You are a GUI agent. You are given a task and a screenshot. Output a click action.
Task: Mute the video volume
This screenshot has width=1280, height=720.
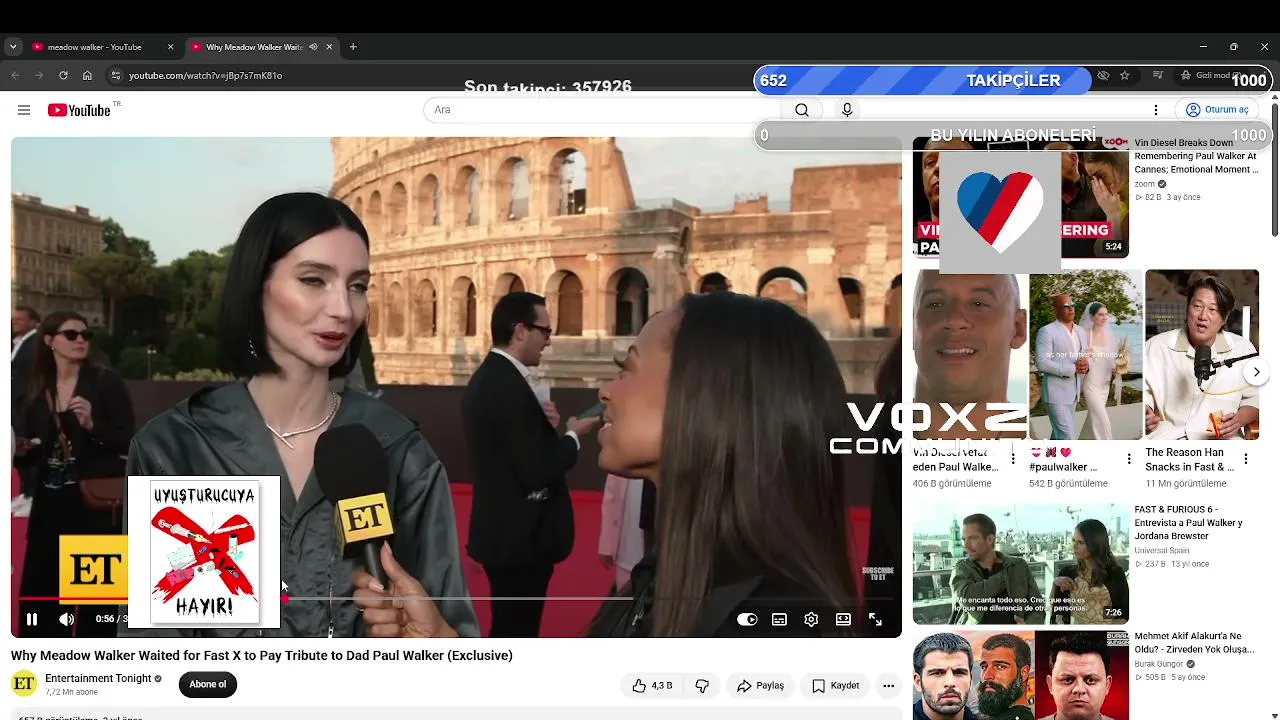pos(66,620)
